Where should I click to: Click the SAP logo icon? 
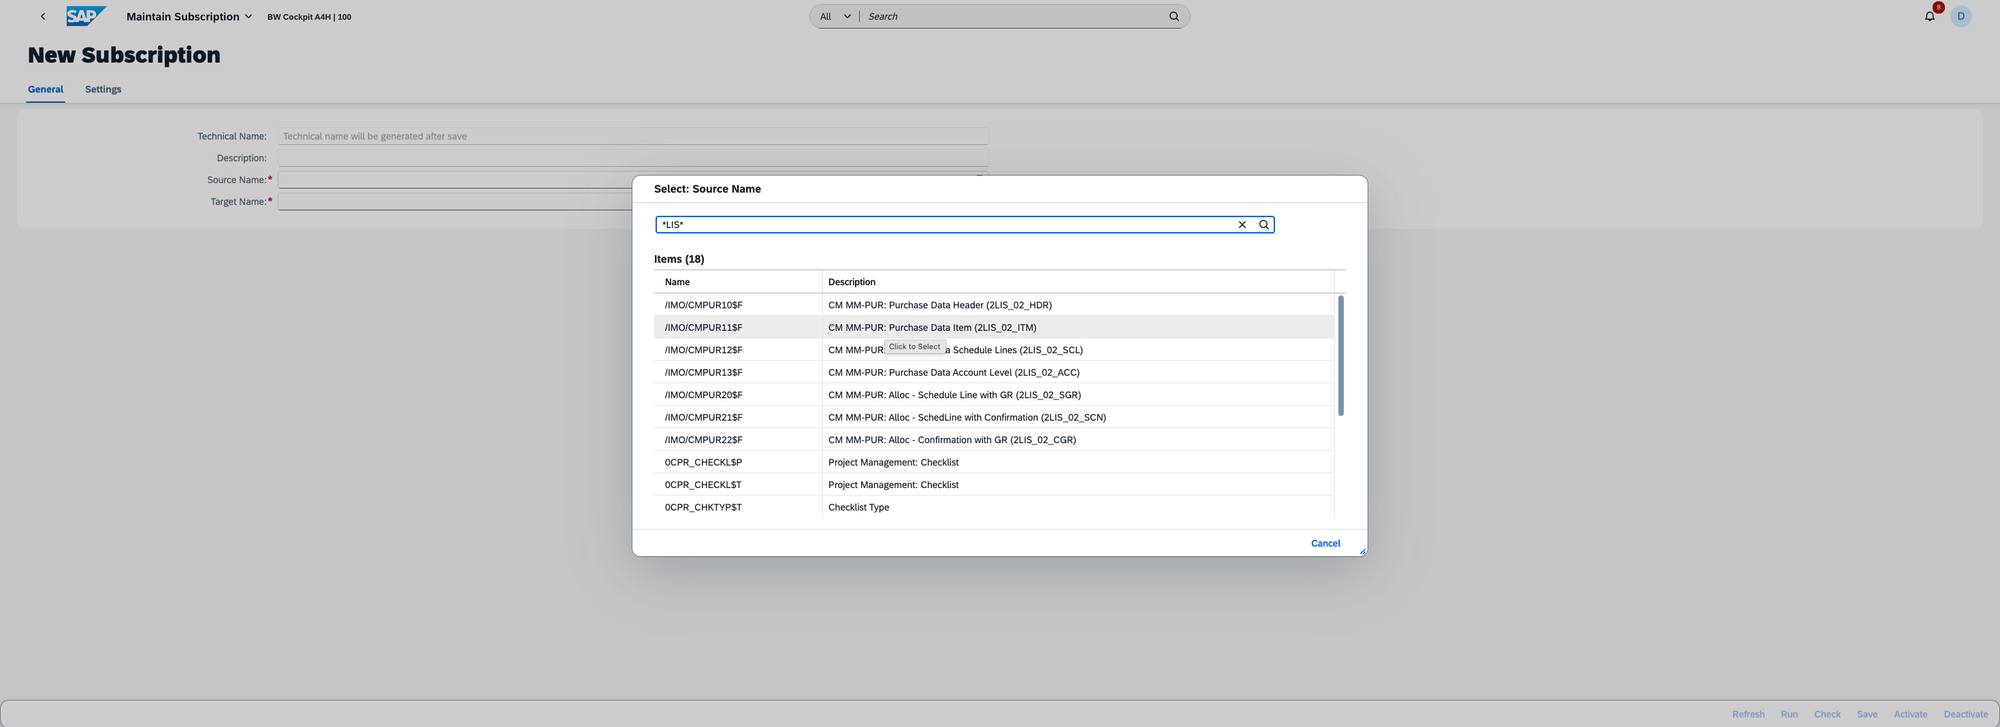pyautogui.click(x=85, y=16)
